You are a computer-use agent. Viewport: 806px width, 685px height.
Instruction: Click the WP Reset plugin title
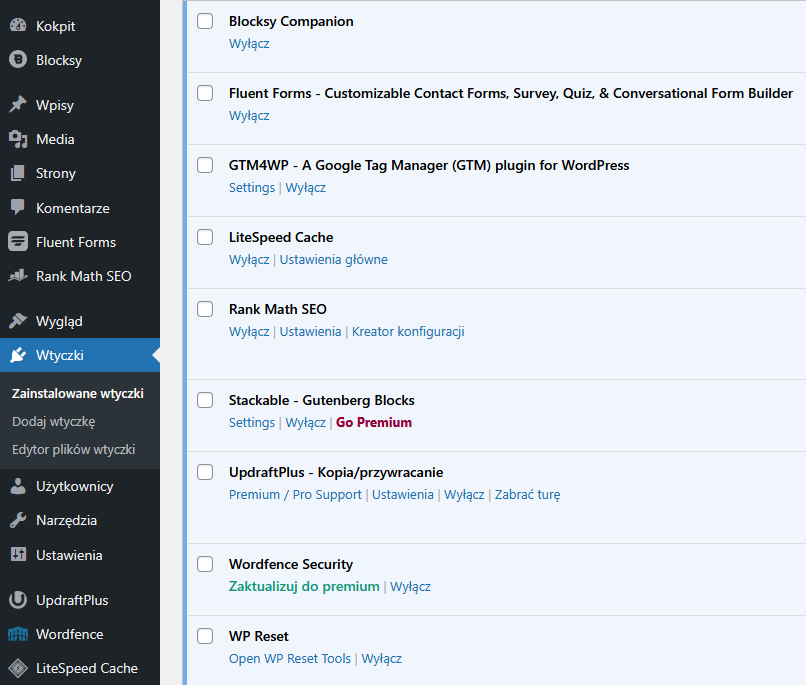coord(259,636)
